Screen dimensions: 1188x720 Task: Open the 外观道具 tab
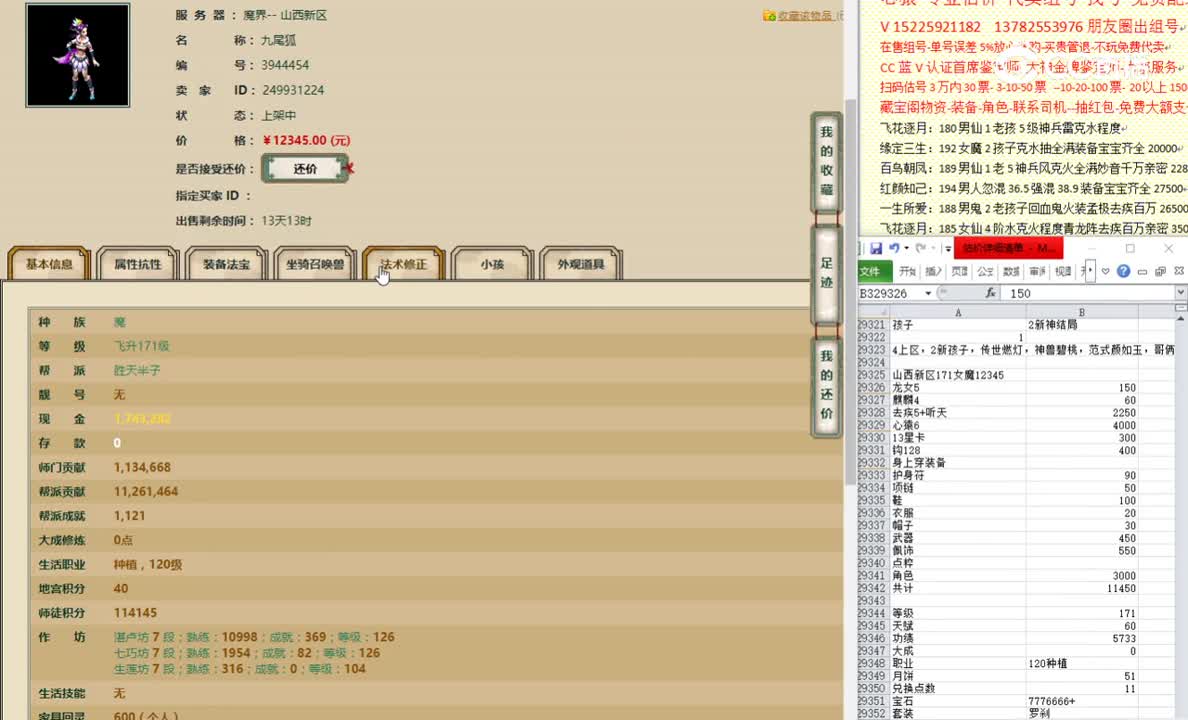tap(580, 263)
